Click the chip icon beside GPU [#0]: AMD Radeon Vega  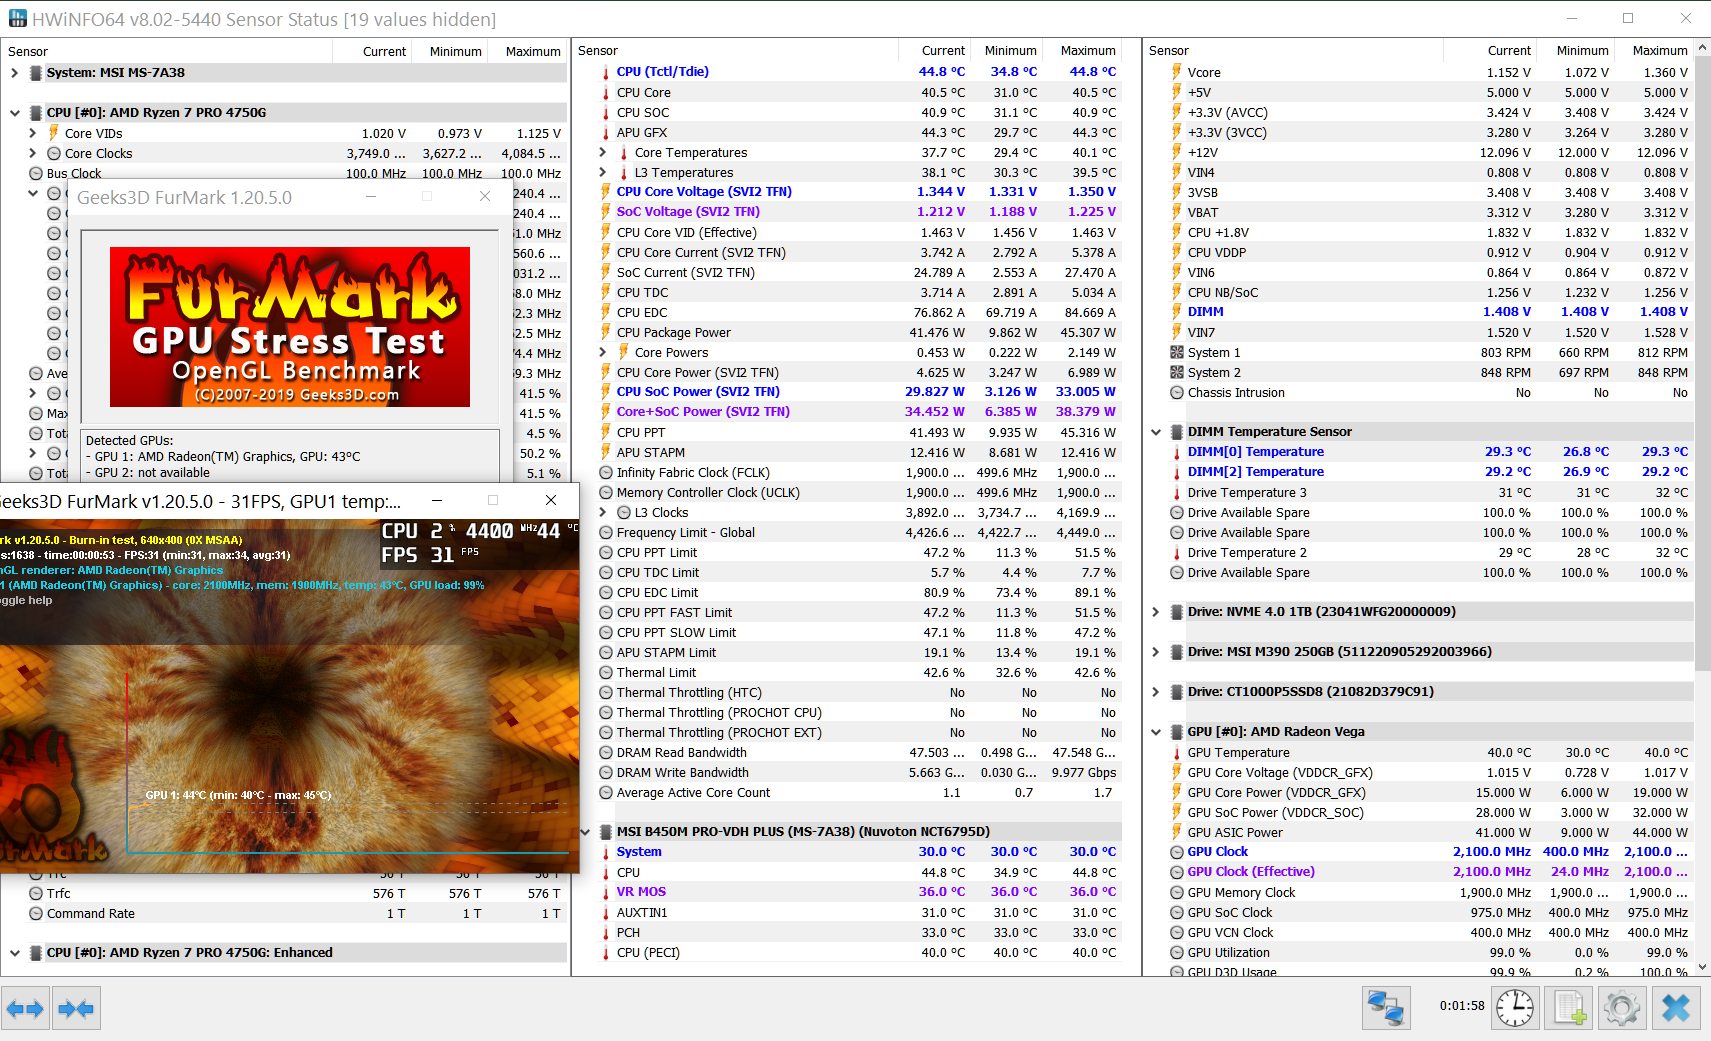(x=1177, y=732)
